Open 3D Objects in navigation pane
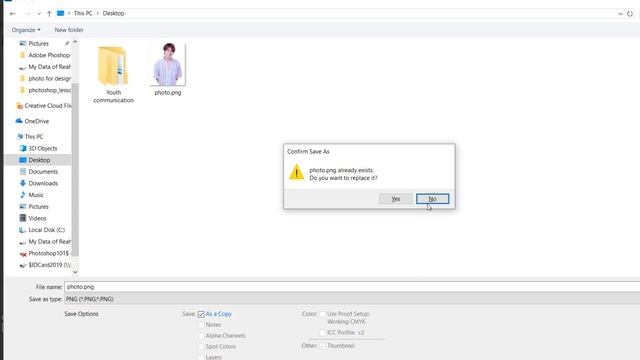The width and height of the screenshot is (640, 360). point(42,148)
